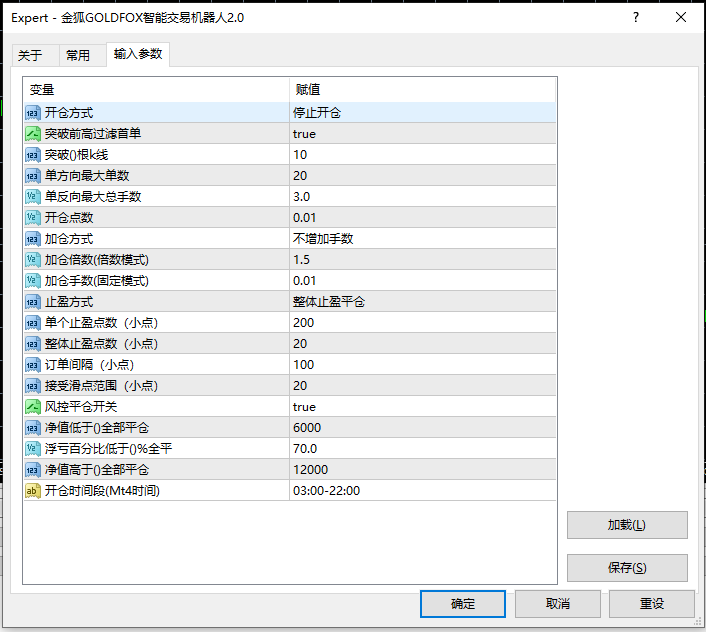
Task: Click the double icon beside 加仓倍数(倍数模式)
Action: pos(33,260)
